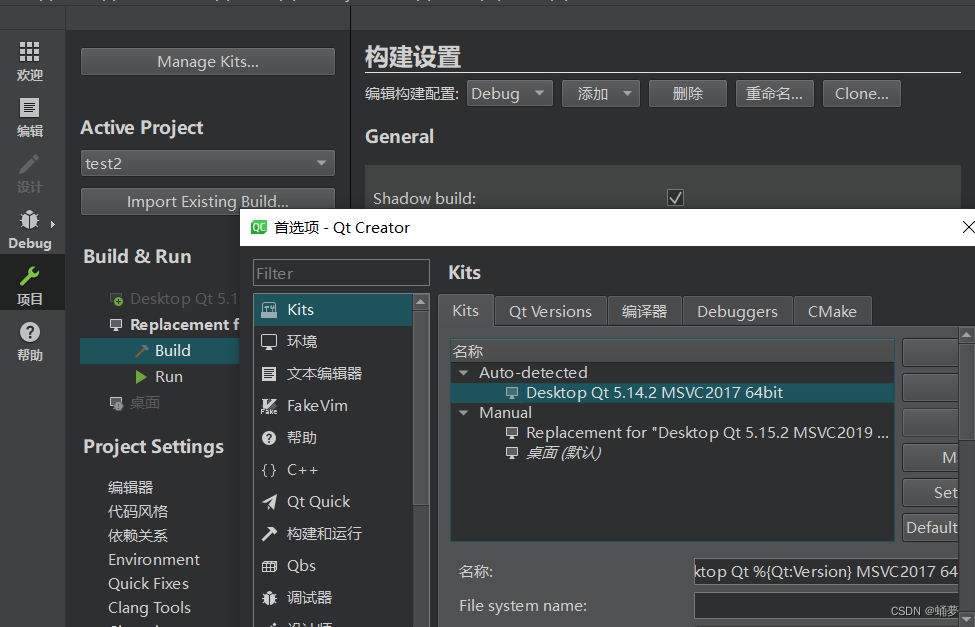Screen dimensions: 975x627
Task: Select Build under Replacement kit
Action: coord(160,351)
